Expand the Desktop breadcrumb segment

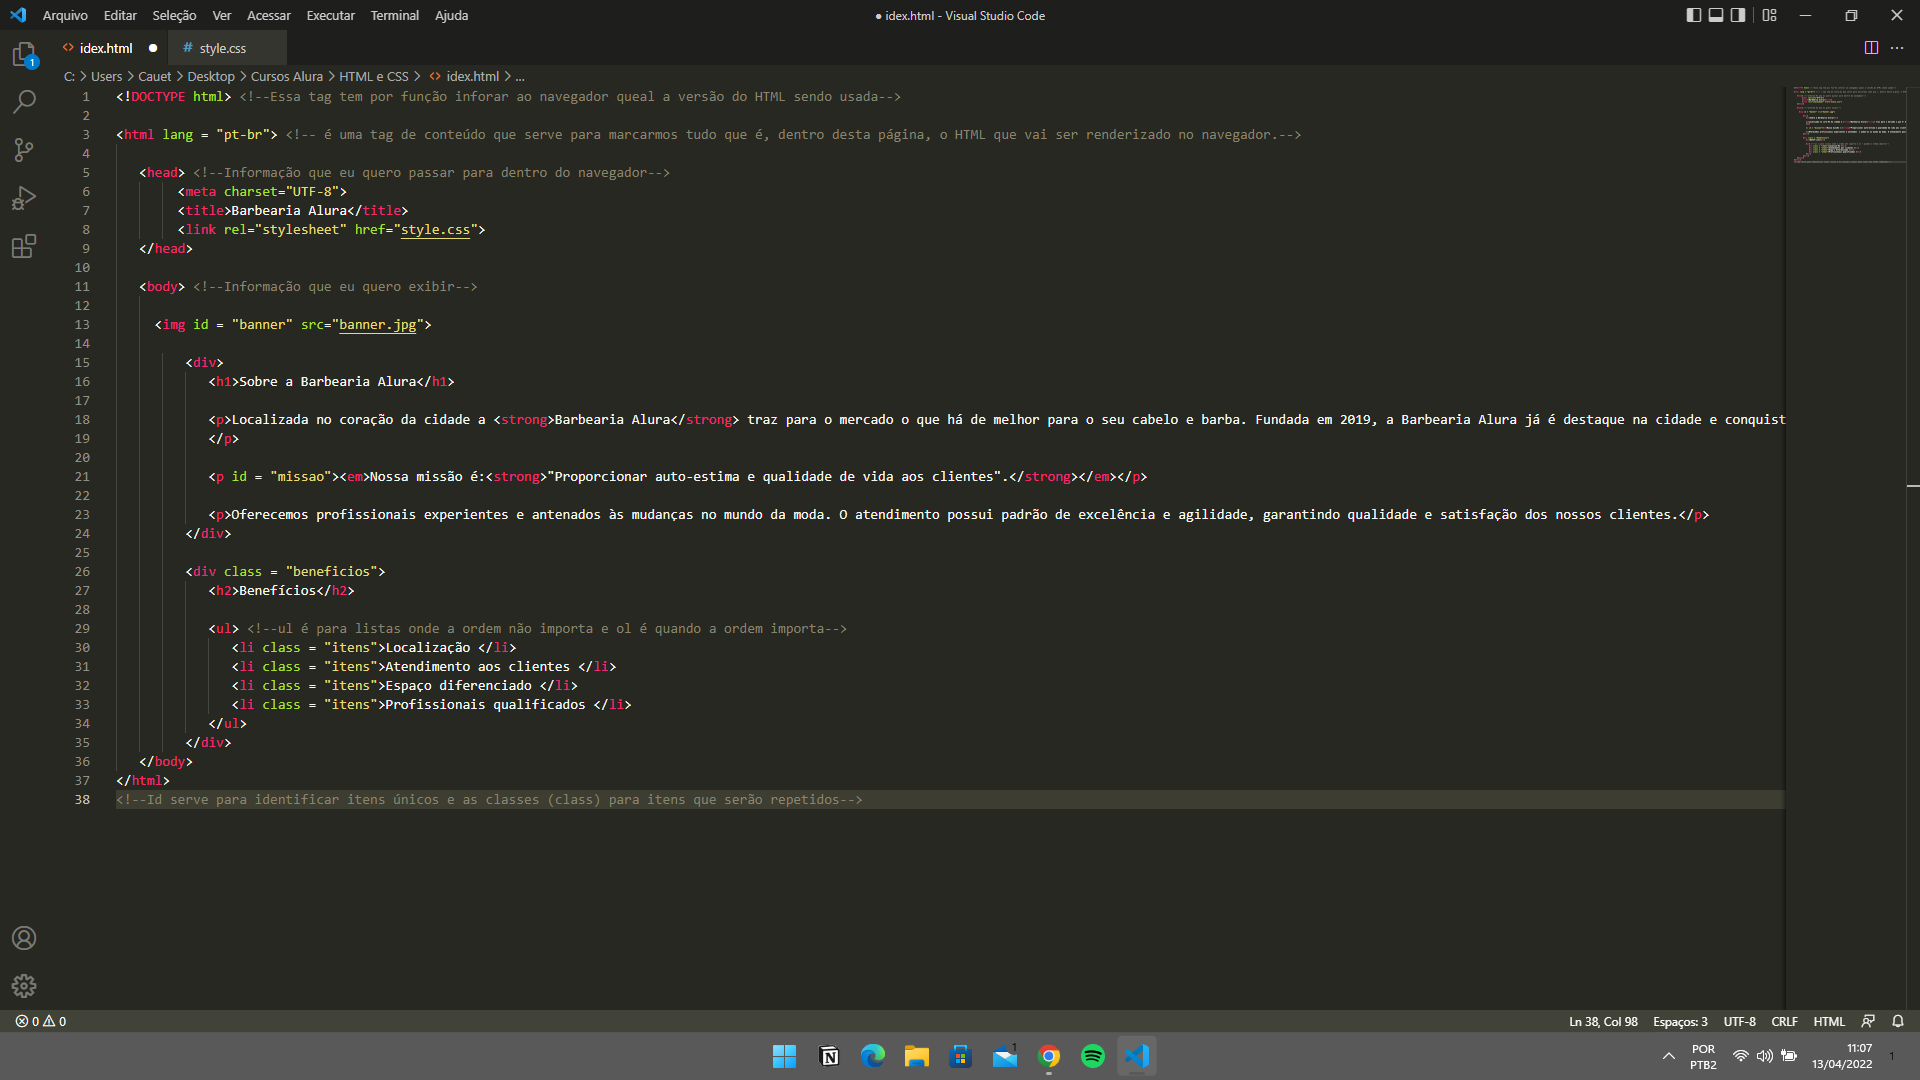[x=211, y=76]
